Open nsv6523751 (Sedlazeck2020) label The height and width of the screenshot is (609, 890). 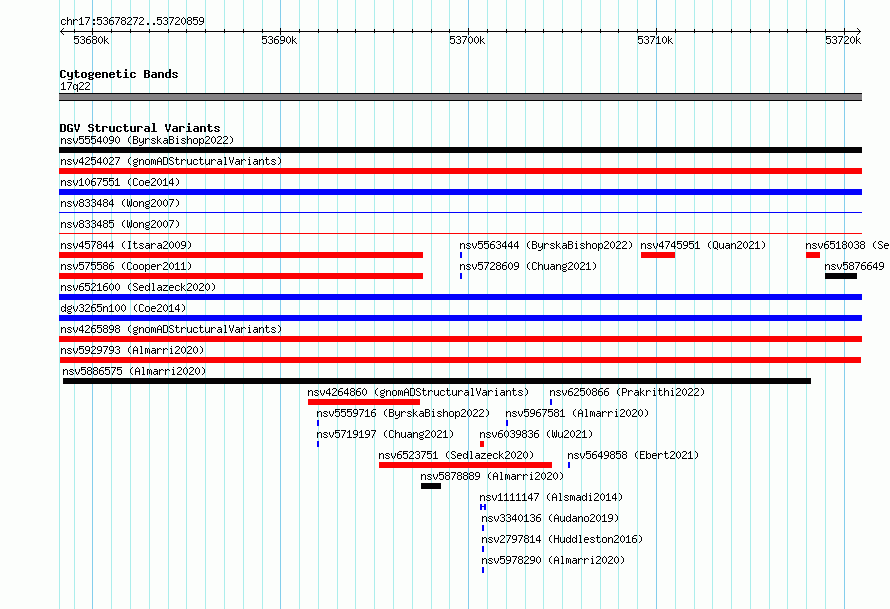[456, 455]
